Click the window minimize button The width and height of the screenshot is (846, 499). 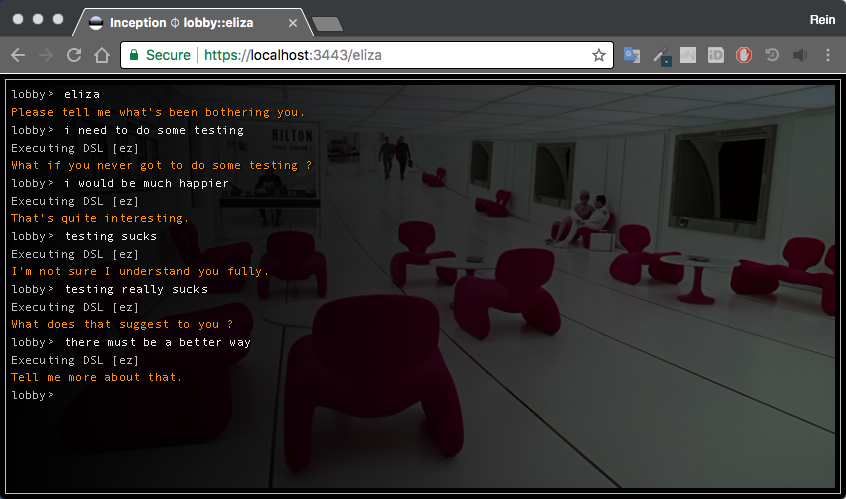(x=38, y=19)
